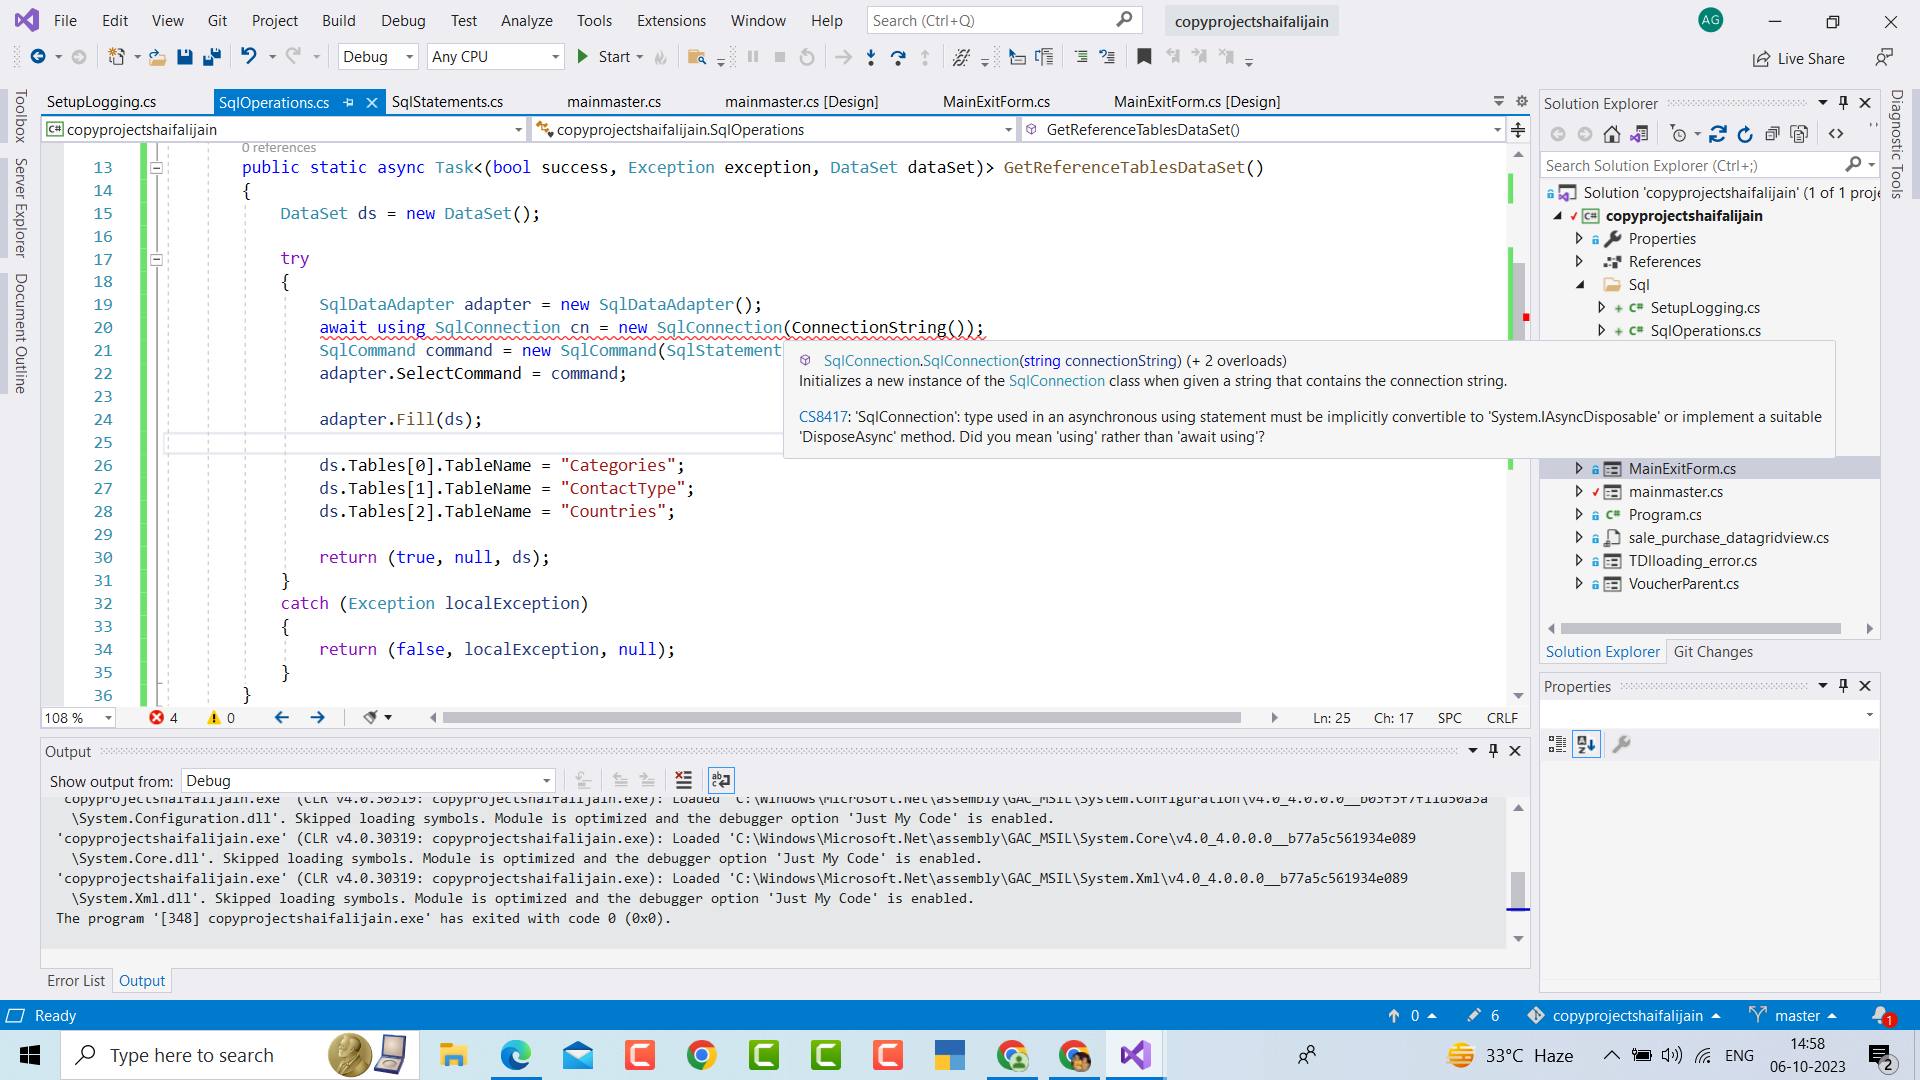Expand the mainmaster.cs tree item
The image size is (1920, 1080).
pyautogui.click(x=1578, y=491)
